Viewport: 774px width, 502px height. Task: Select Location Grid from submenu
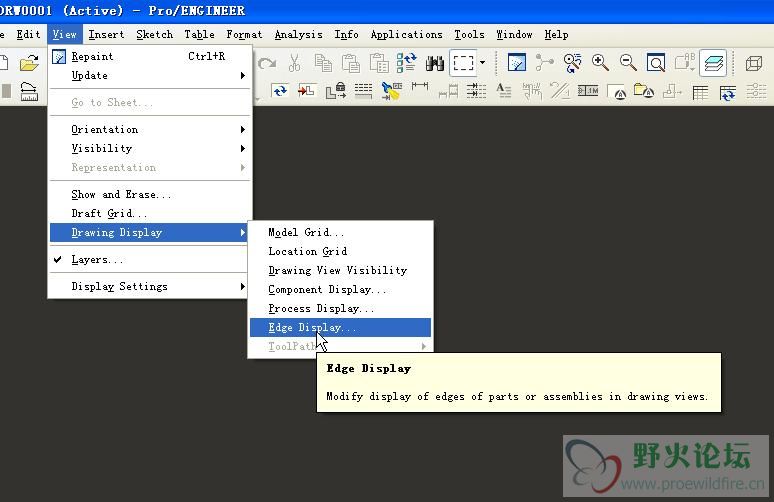[341, 251]
